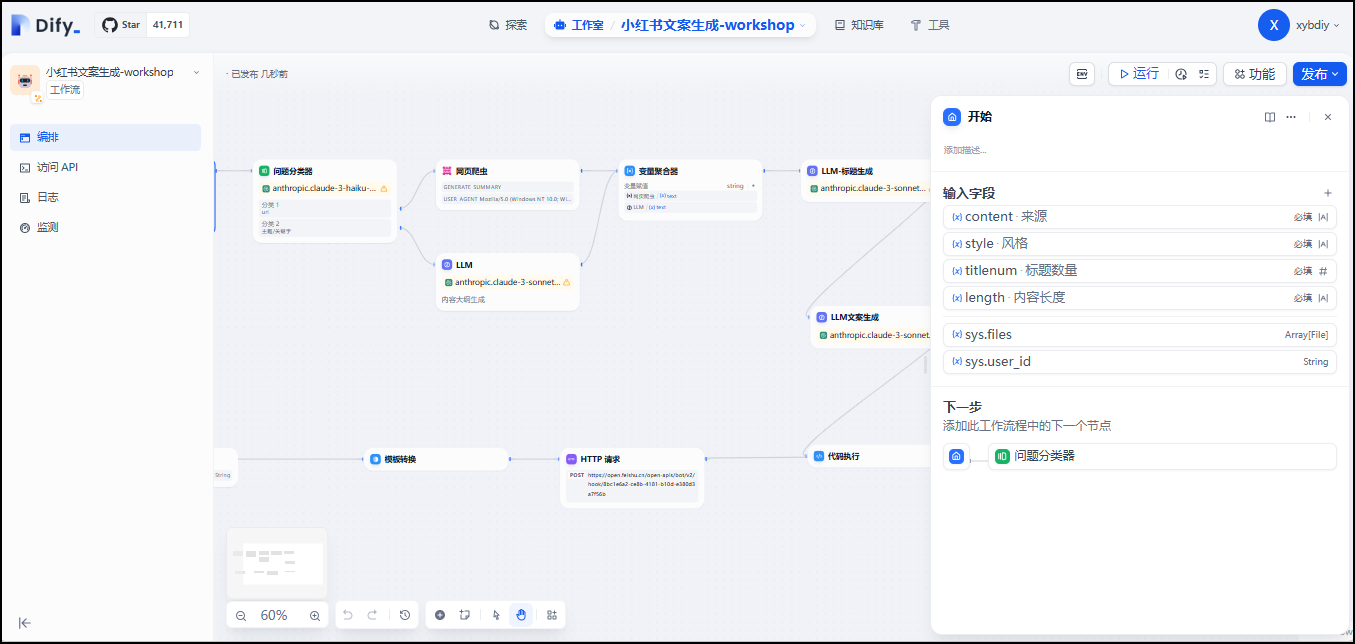Select the 模板转换 node
Image resolution: width=1355 pixels, height=644 pixels.
point(437,460)
